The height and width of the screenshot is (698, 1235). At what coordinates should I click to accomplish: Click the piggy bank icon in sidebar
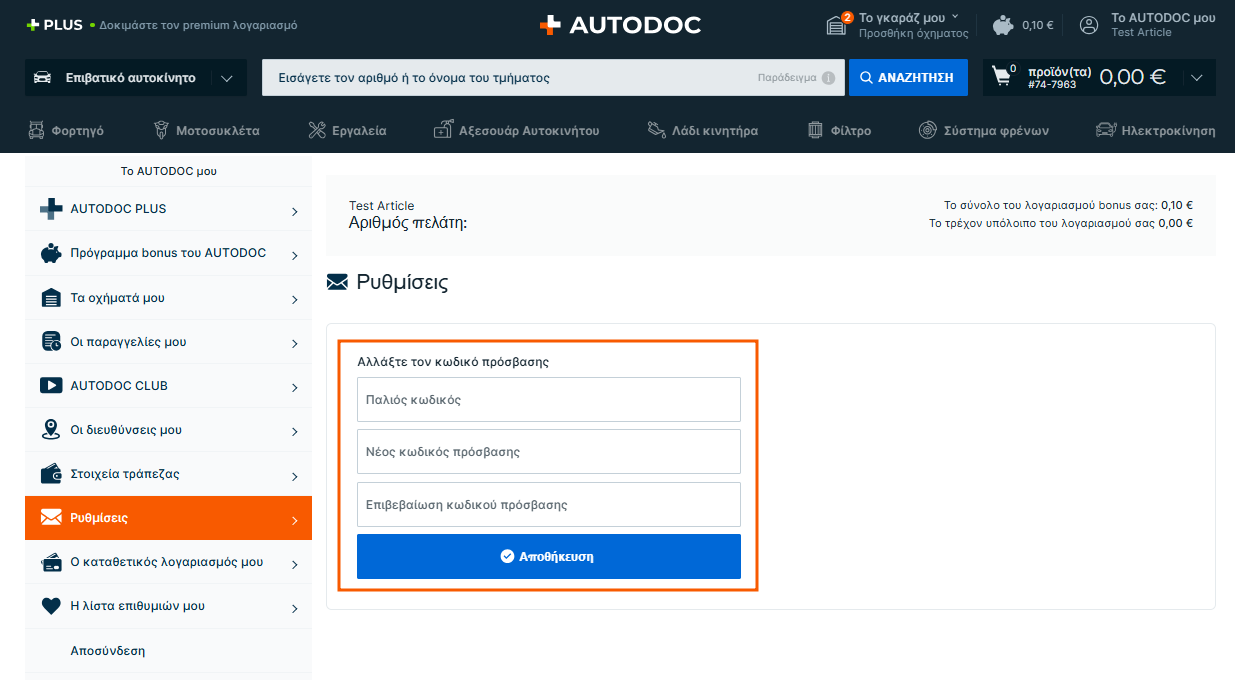click(51, 254)
